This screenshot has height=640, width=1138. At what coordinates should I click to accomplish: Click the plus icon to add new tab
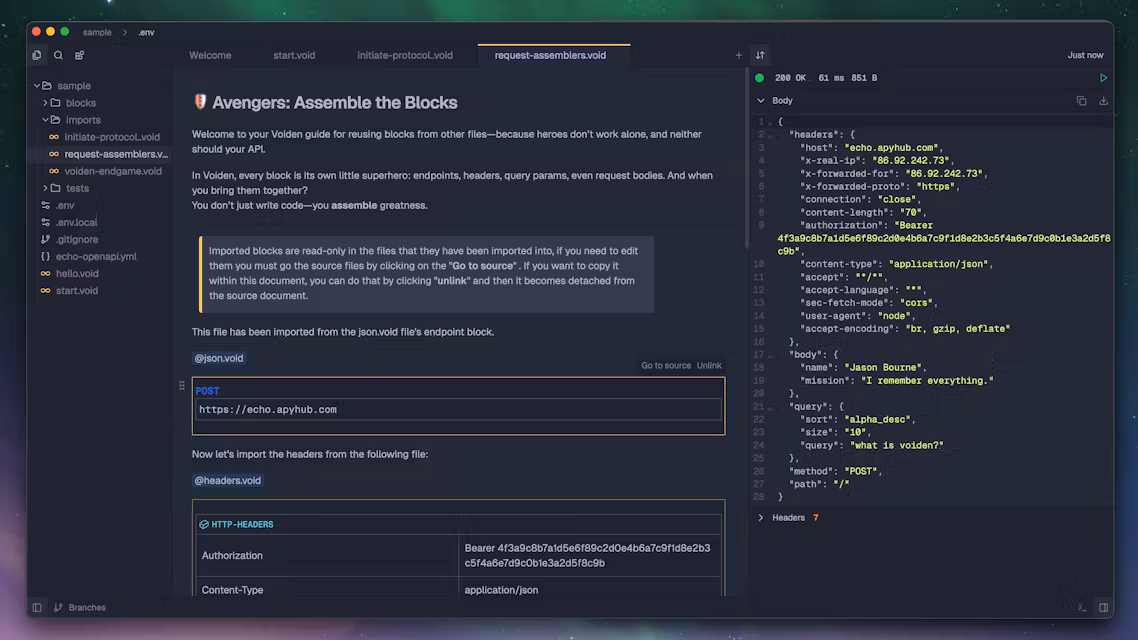[739, 56]
